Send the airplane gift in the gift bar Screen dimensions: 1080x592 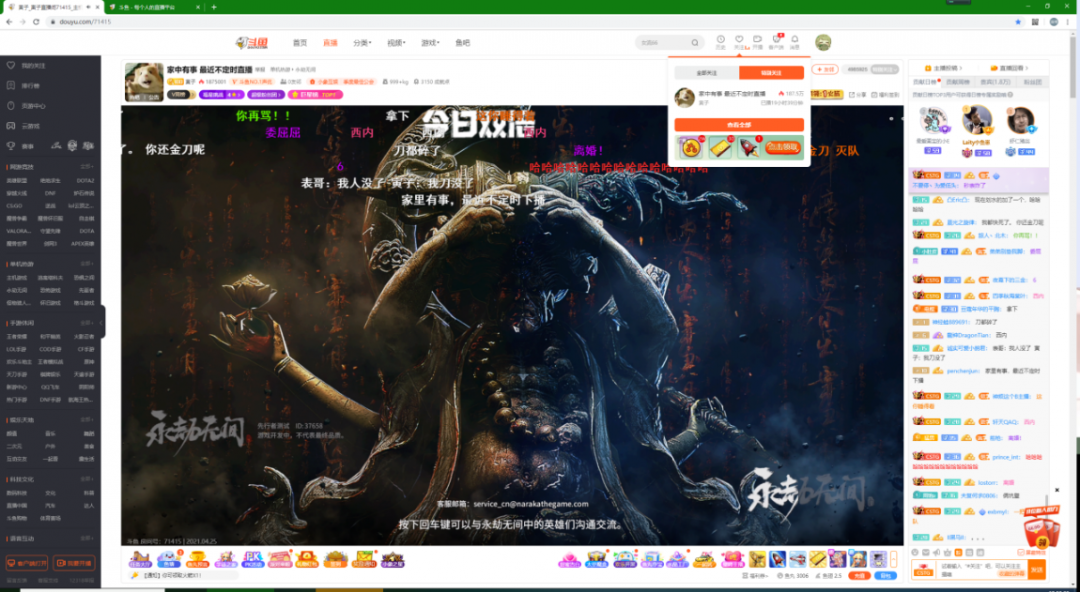[x=798, y=559]
